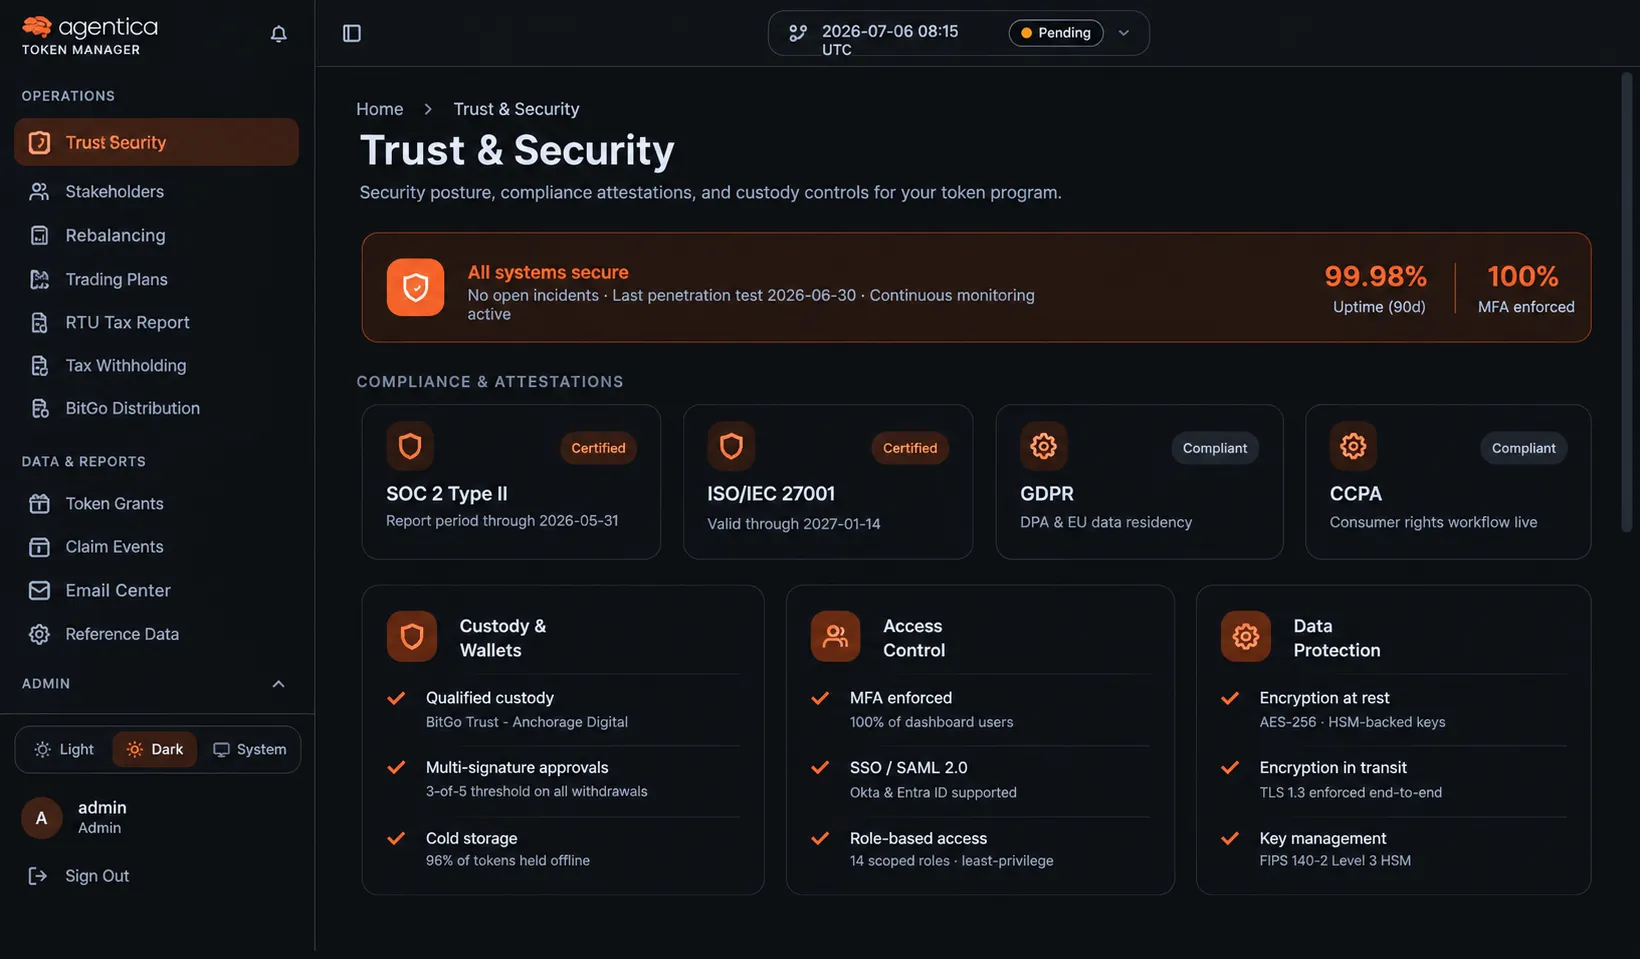
Task: Go to Stakeholders page
Action: pos(156,191)
